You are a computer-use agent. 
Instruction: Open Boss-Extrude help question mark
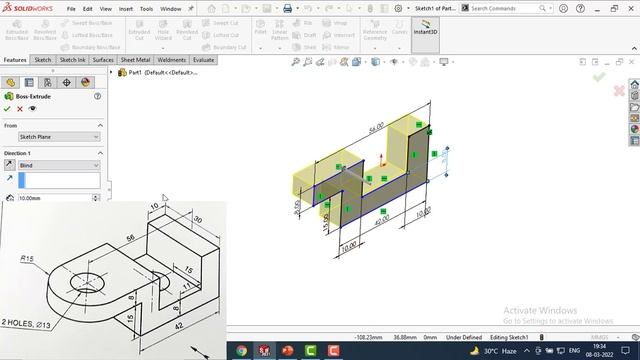[x=98, y=96]
